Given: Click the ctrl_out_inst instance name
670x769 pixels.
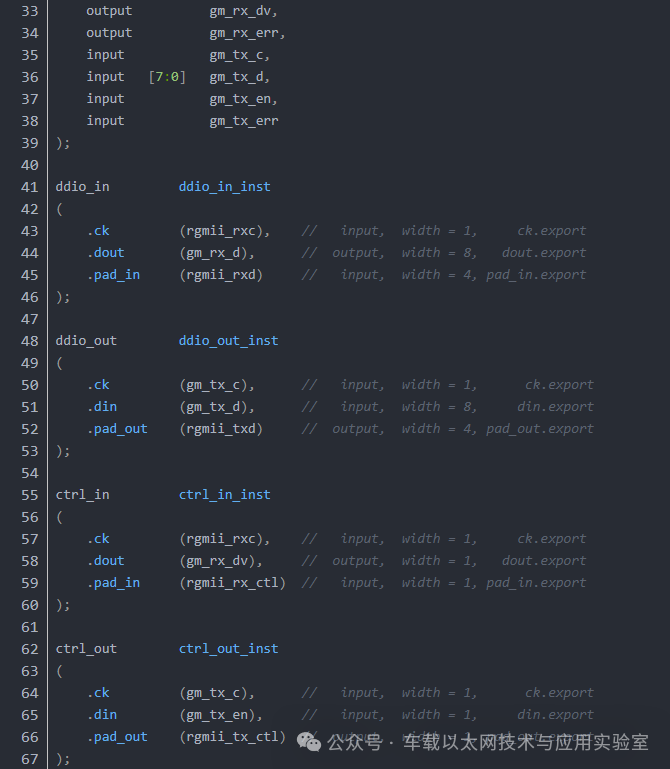Looking at the screenshot, I should click(229, 649).
